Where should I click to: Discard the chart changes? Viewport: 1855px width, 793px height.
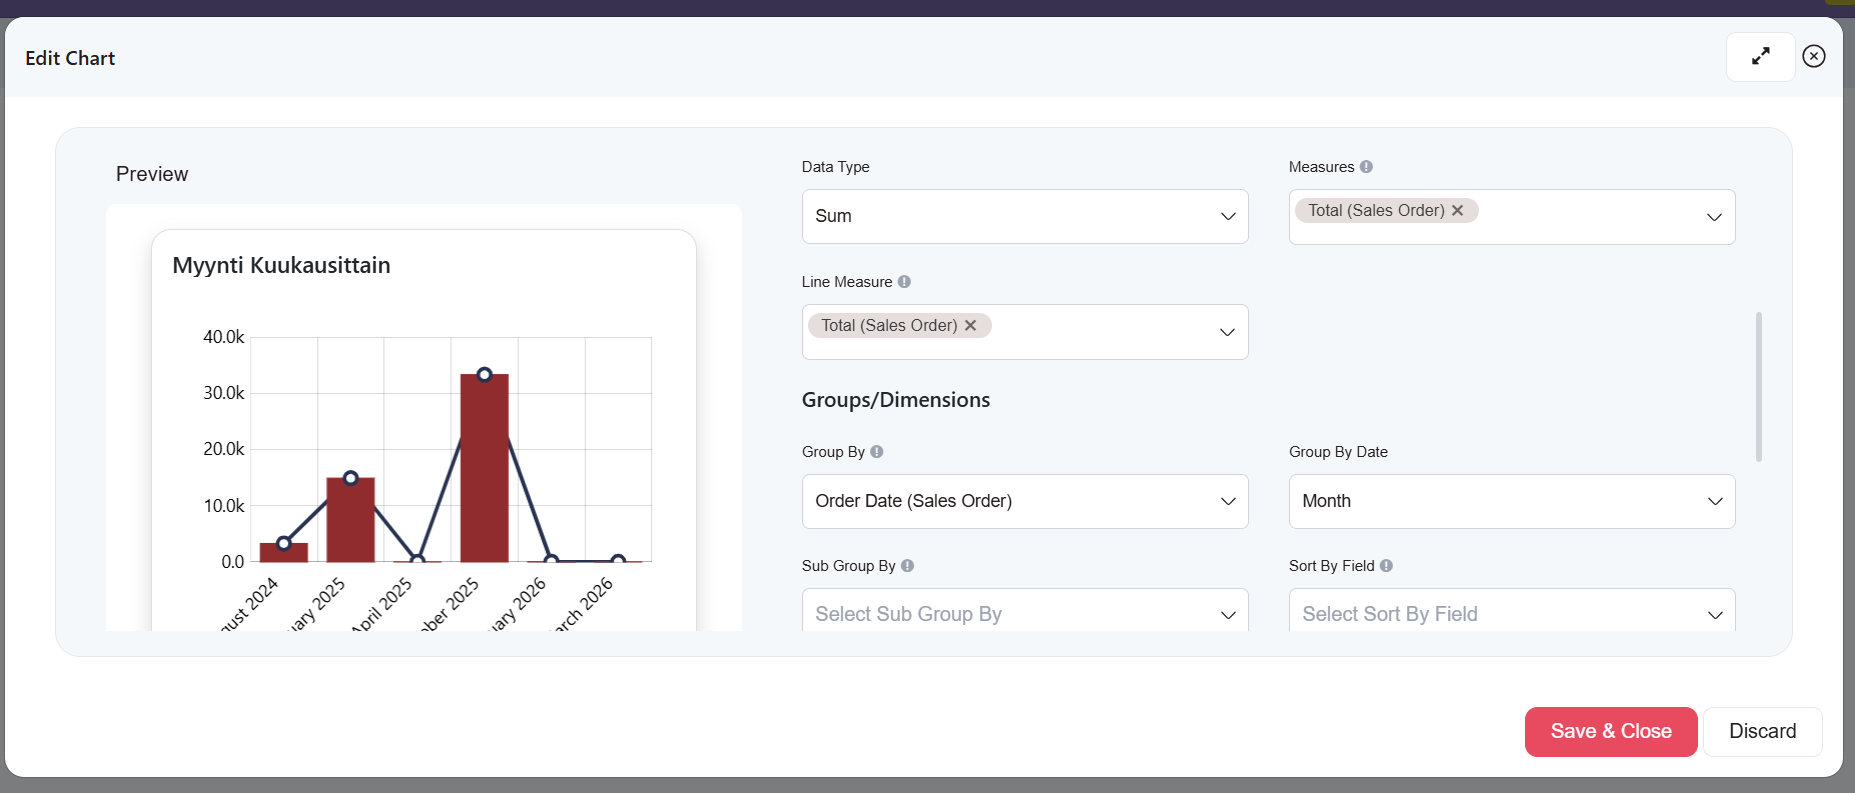tap(1762, 731)
